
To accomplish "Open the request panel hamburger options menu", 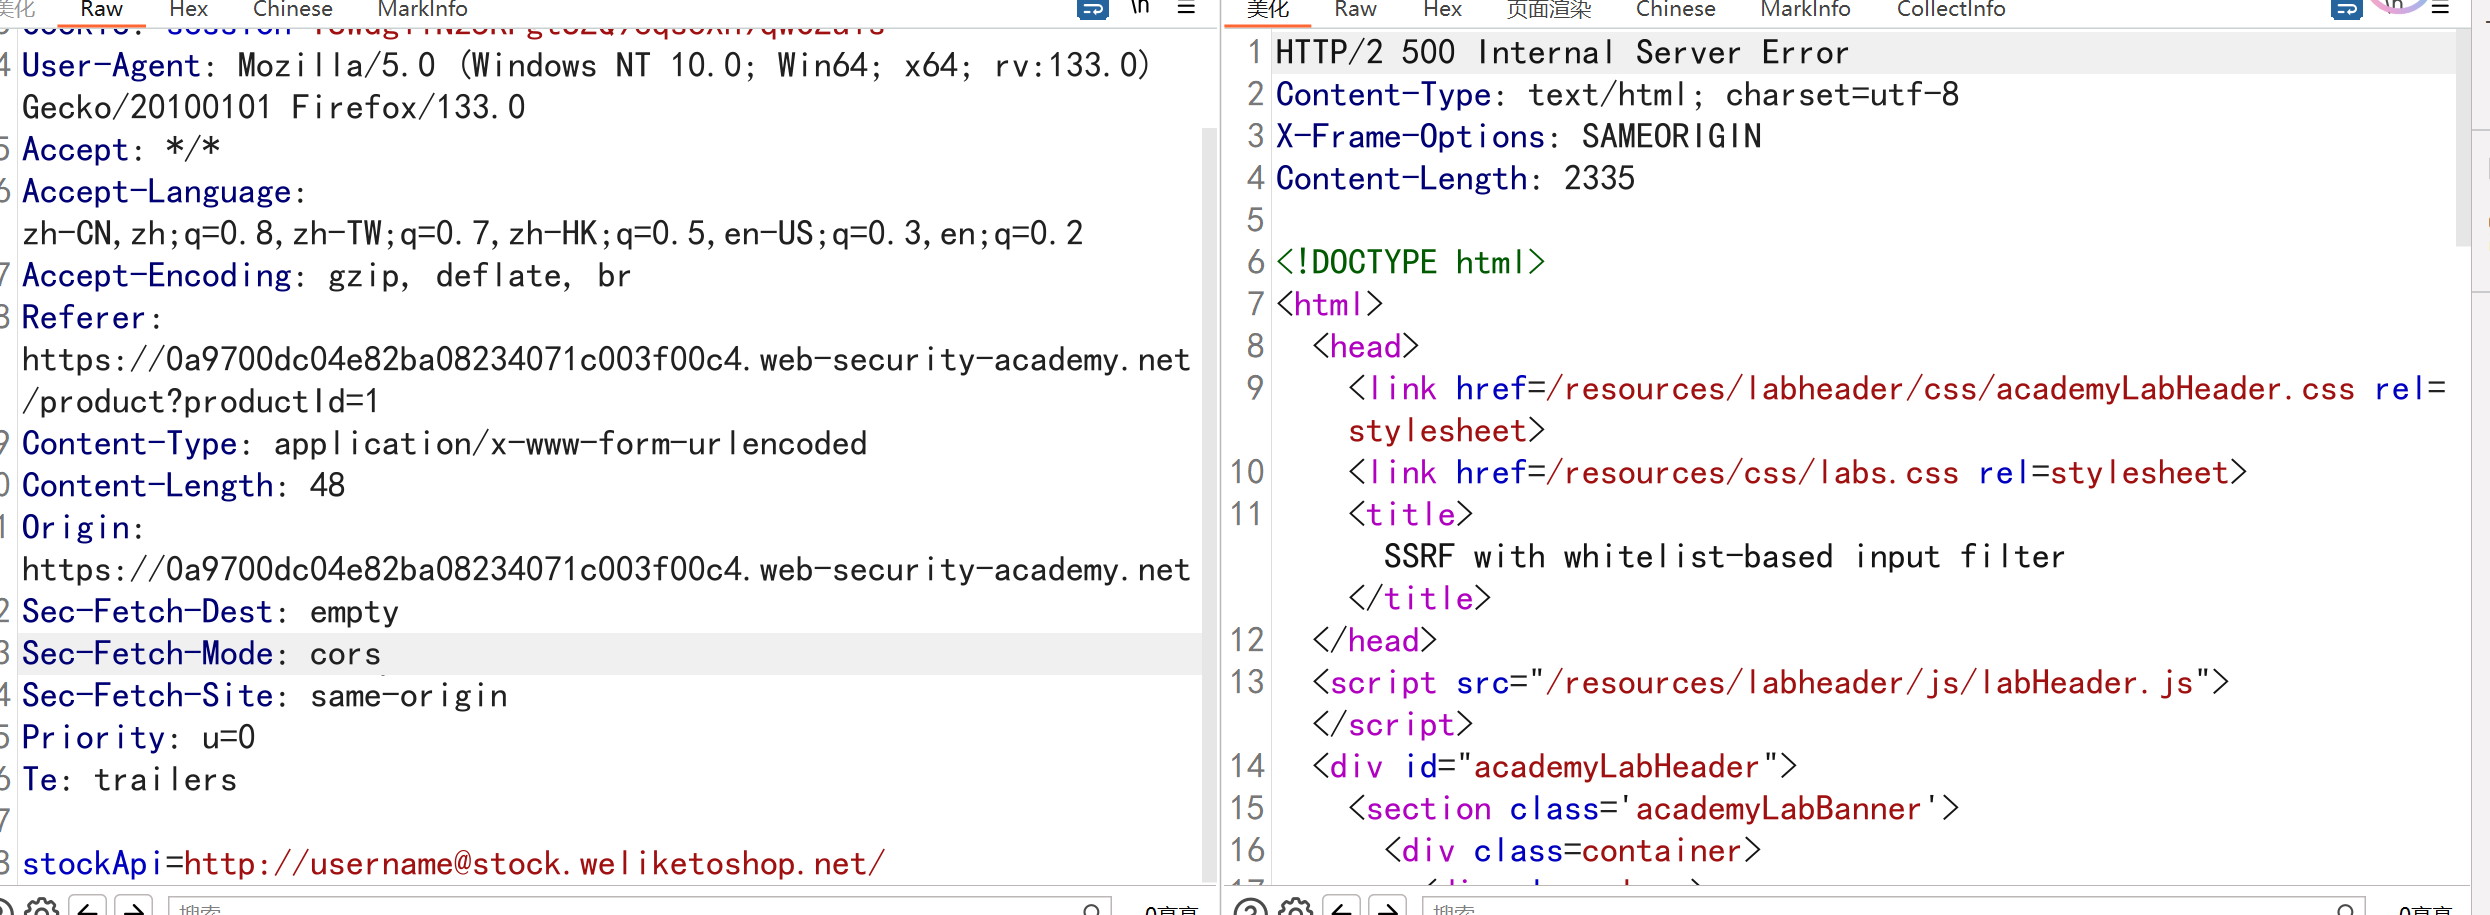I will [1186, 8].
